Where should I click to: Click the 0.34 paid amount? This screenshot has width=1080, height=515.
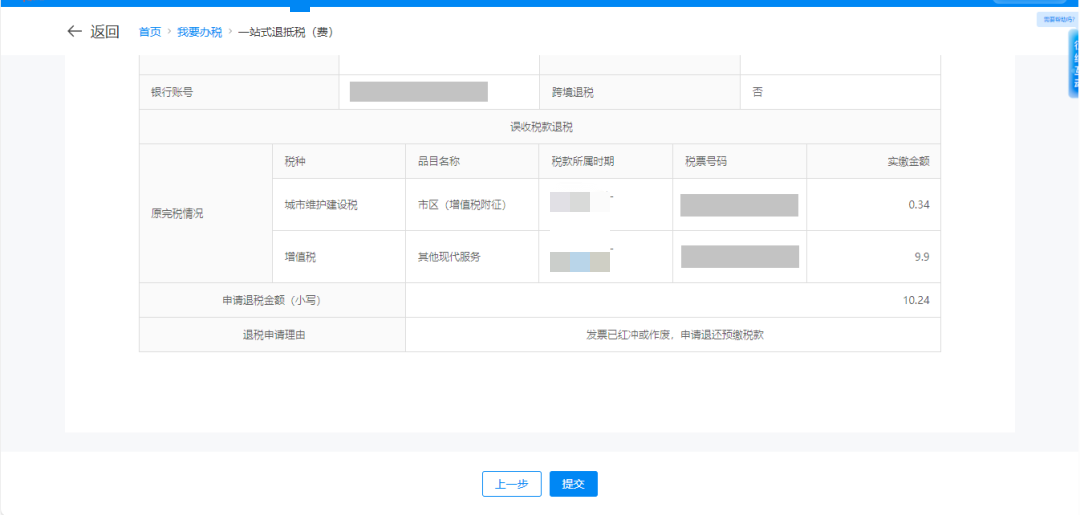click(920, 204)
